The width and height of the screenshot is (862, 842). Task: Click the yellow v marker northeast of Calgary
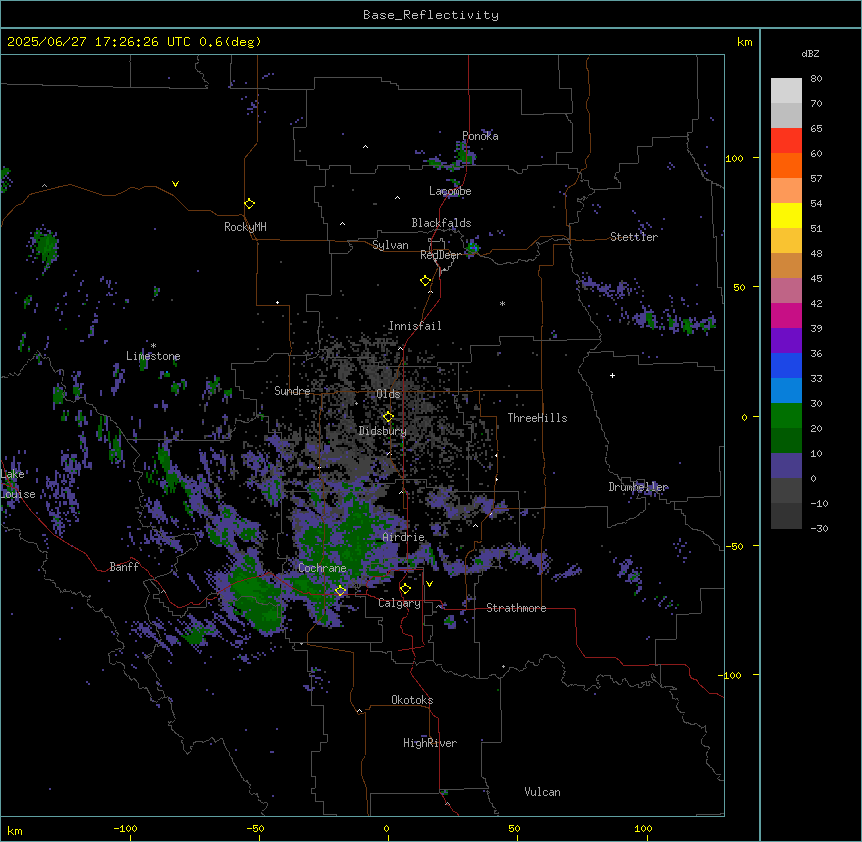(x=429, y=584)
